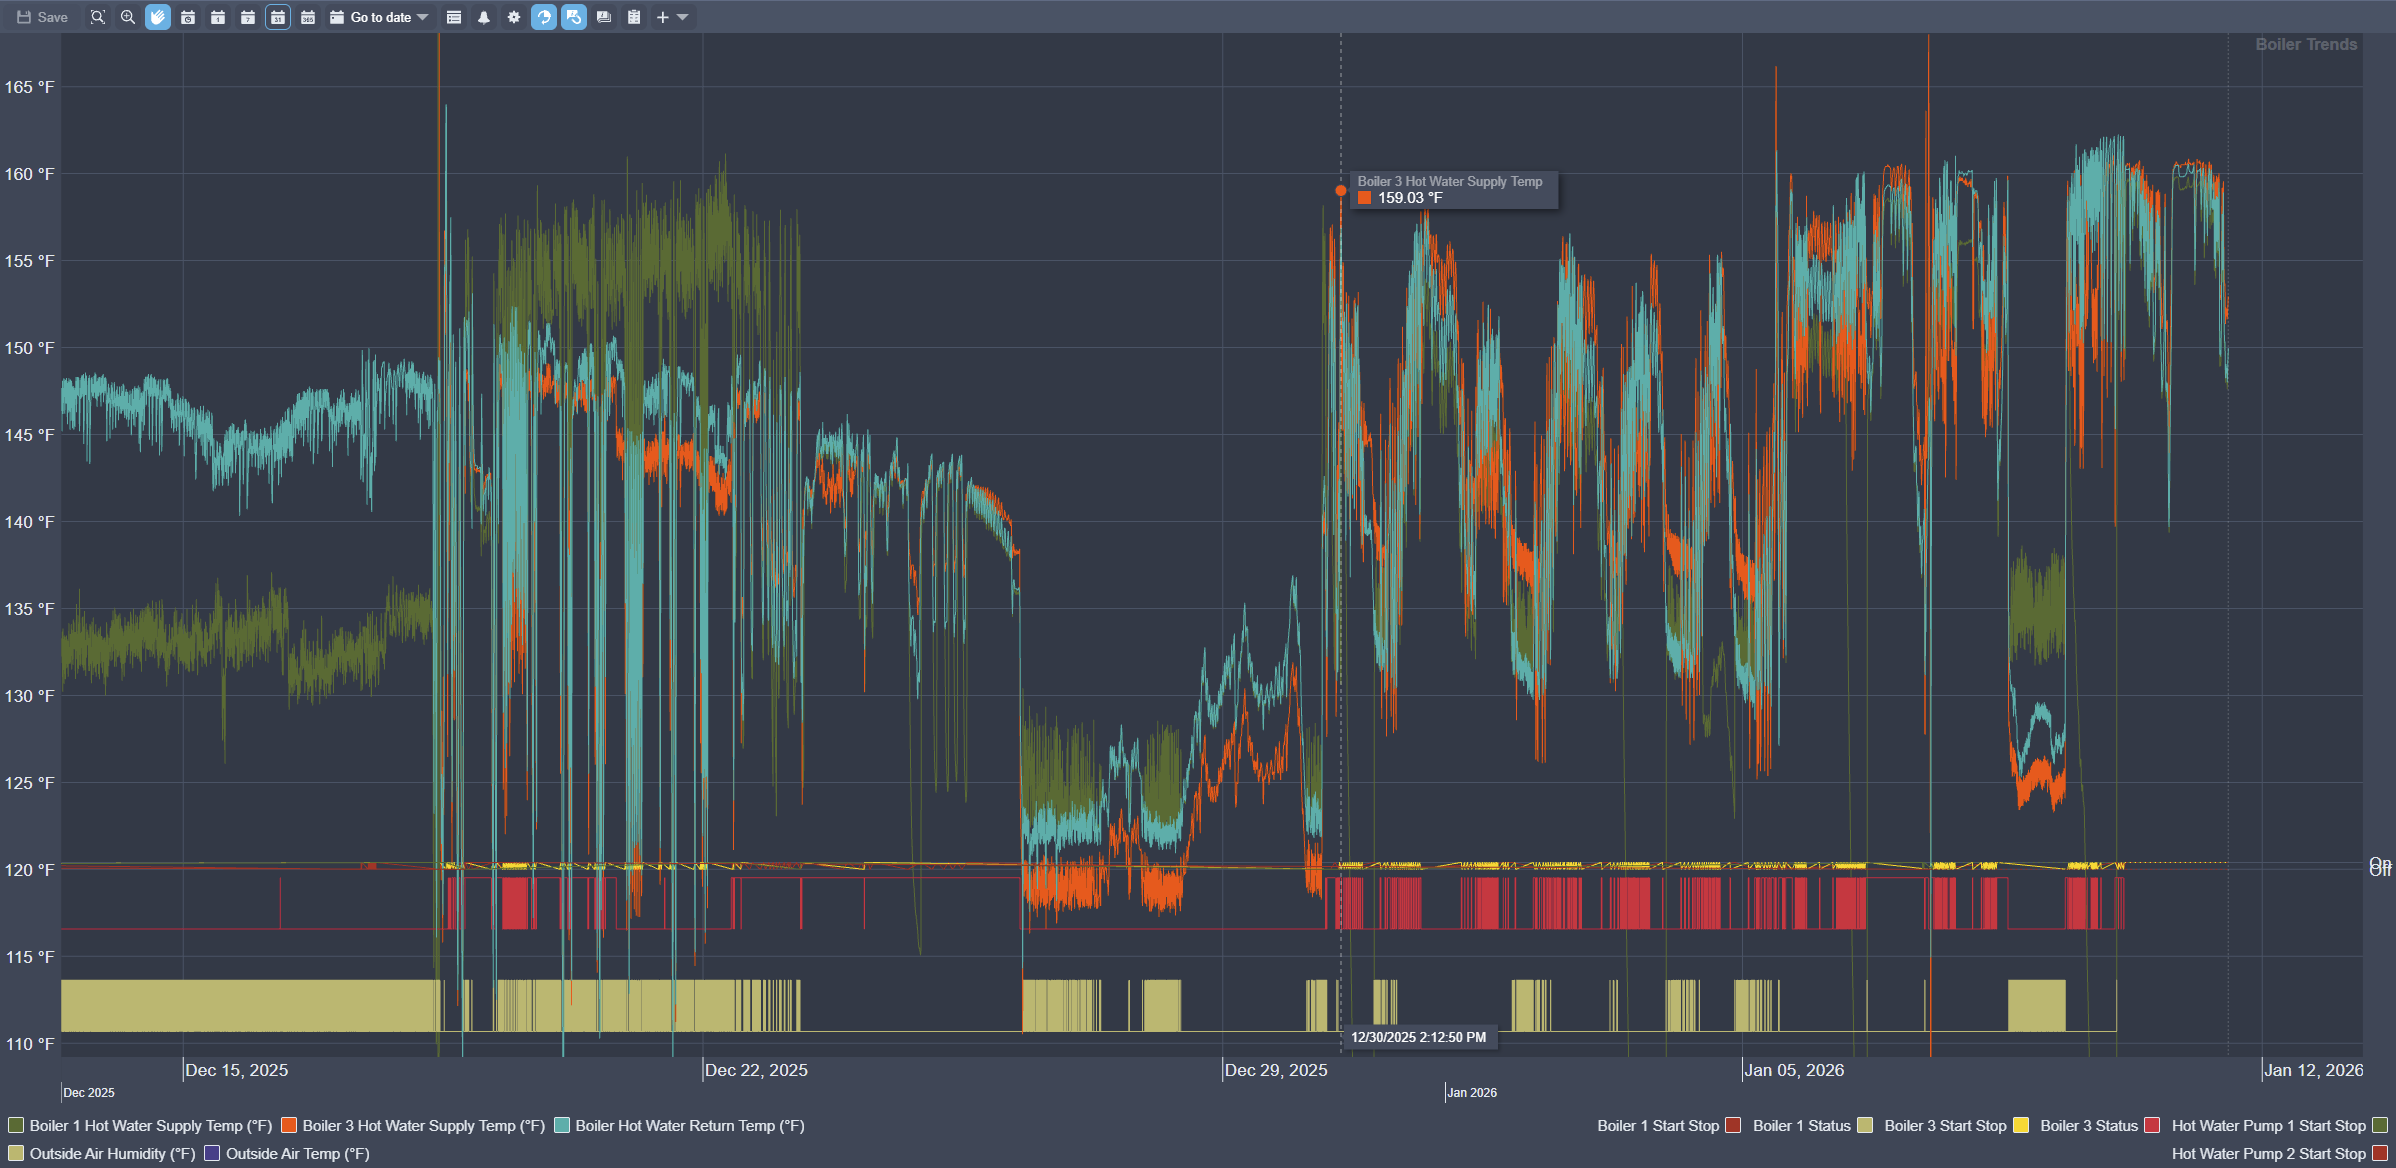This screenshot has height=1168, width=2396.
Task: Toggle the highlighted undo-arrow chart button
Action: (574, 17)
